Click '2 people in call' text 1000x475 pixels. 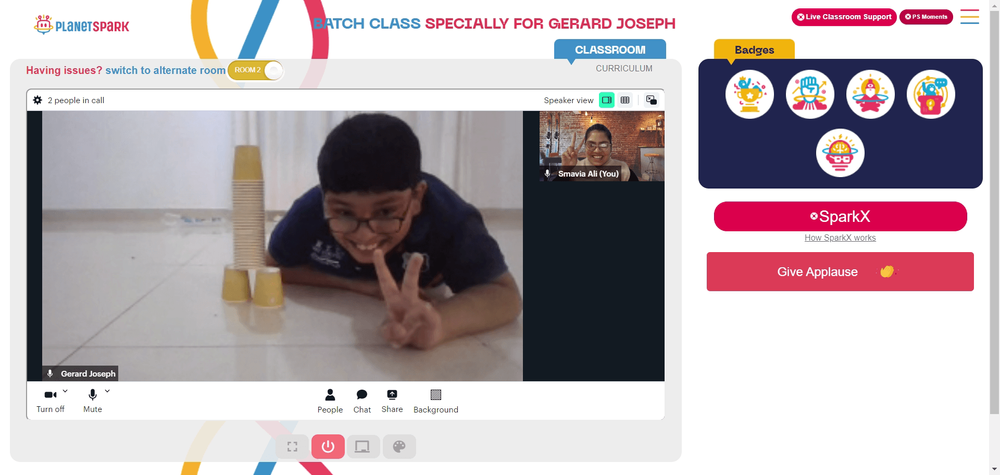click(76, 100)
